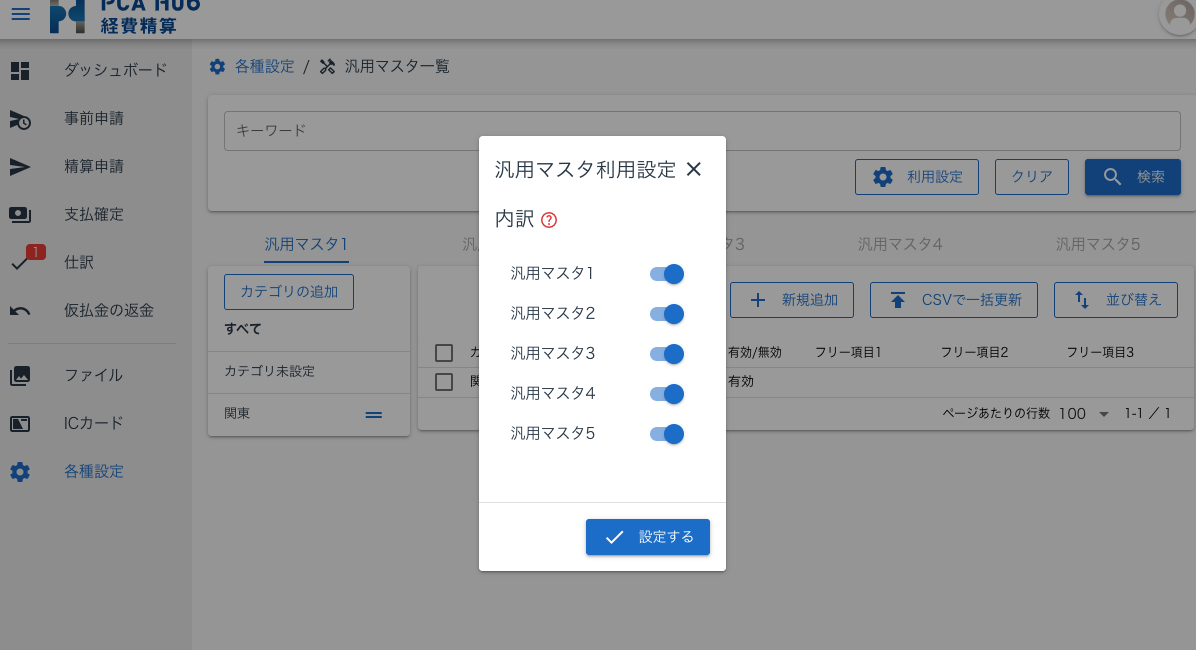Open the ファイル sidebar icon
This screenshot has width=1196, height=650.
[x=20, y=375]
